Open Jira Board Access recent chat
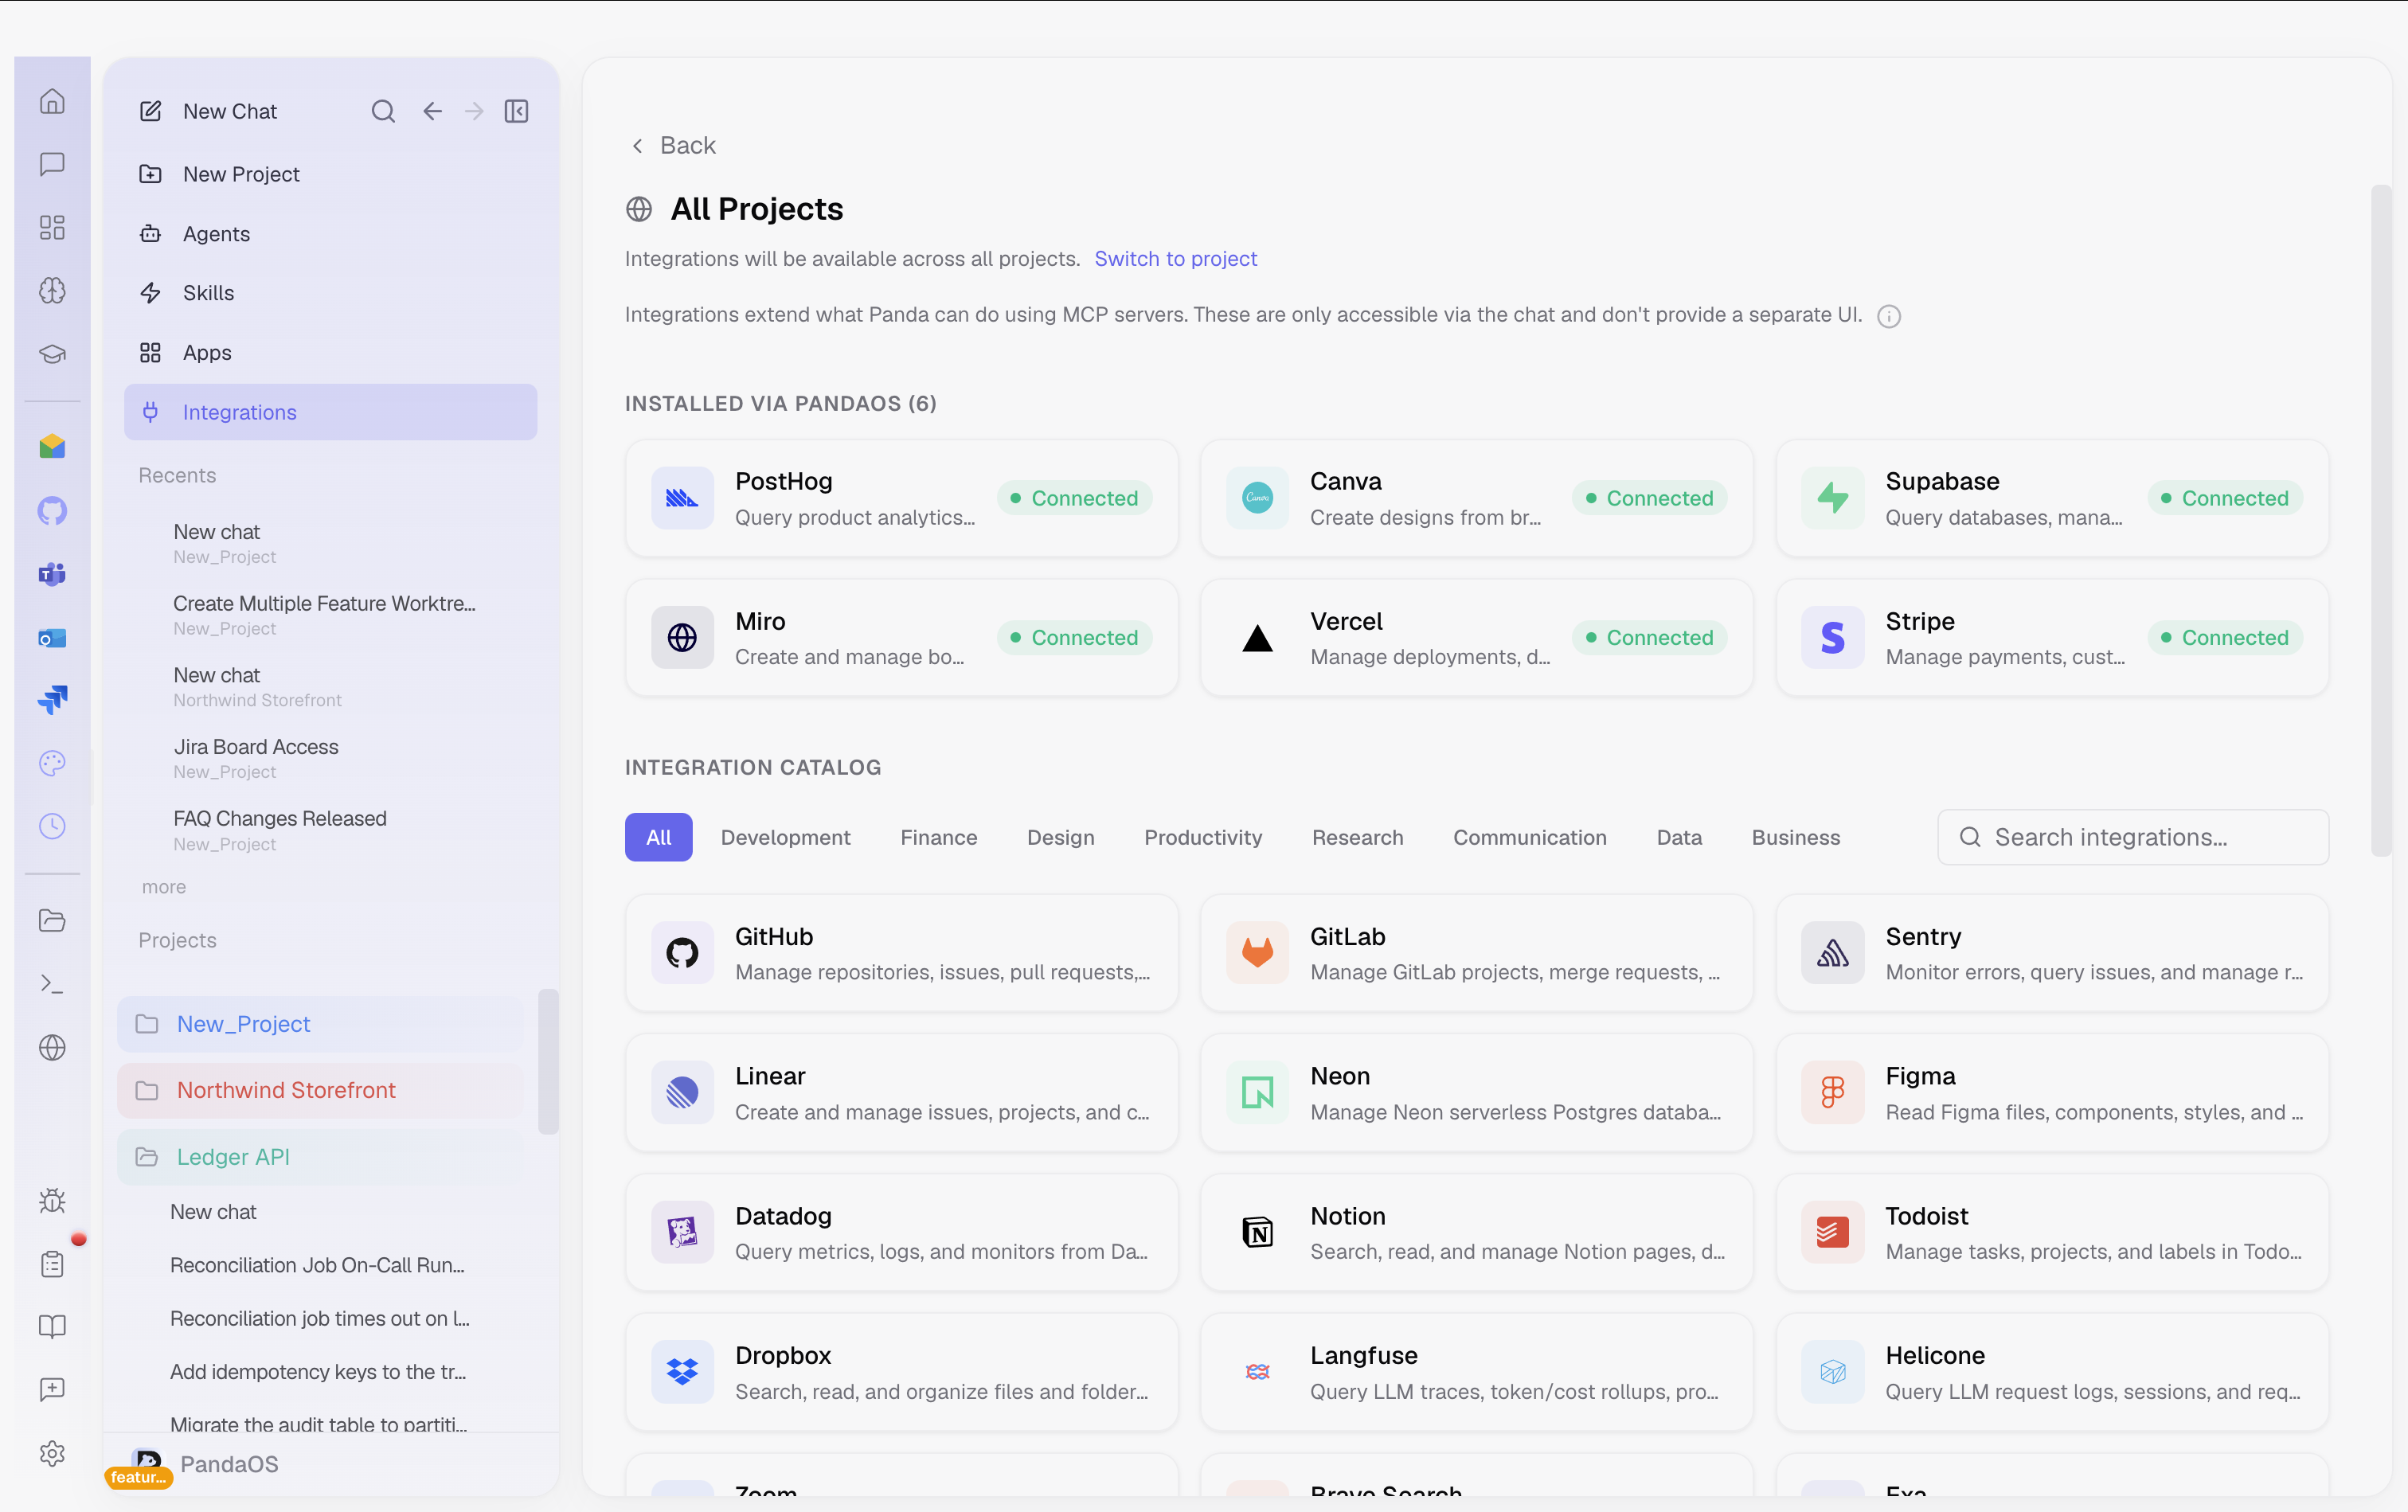 (x=330, y=758)
